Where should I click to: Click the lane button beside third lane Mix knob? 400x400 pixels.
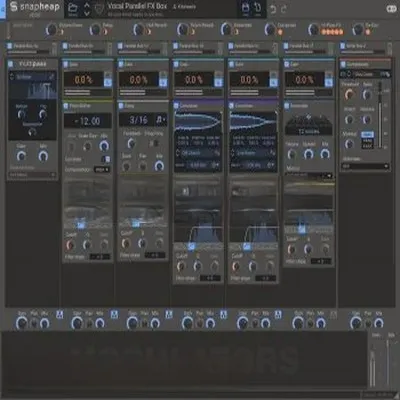point(169,314)
